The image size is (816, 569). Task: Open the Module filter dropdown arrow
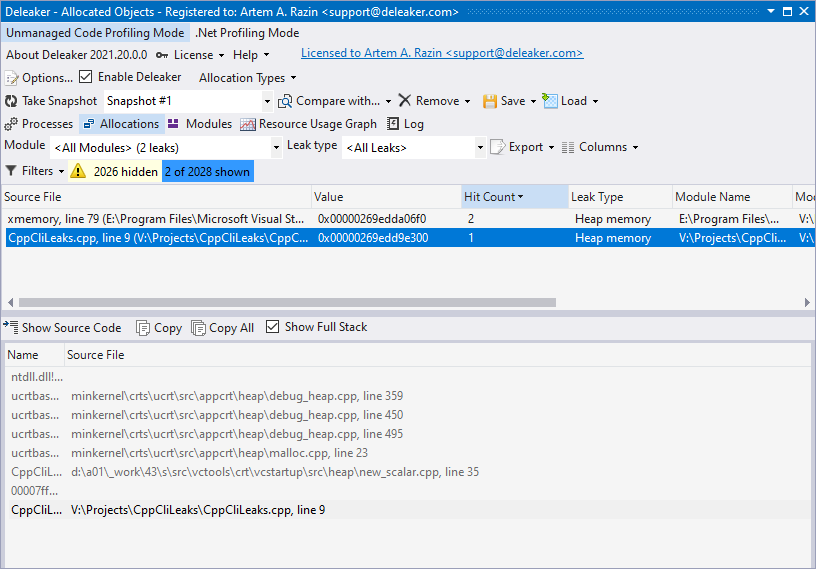(x=276, y=148)
